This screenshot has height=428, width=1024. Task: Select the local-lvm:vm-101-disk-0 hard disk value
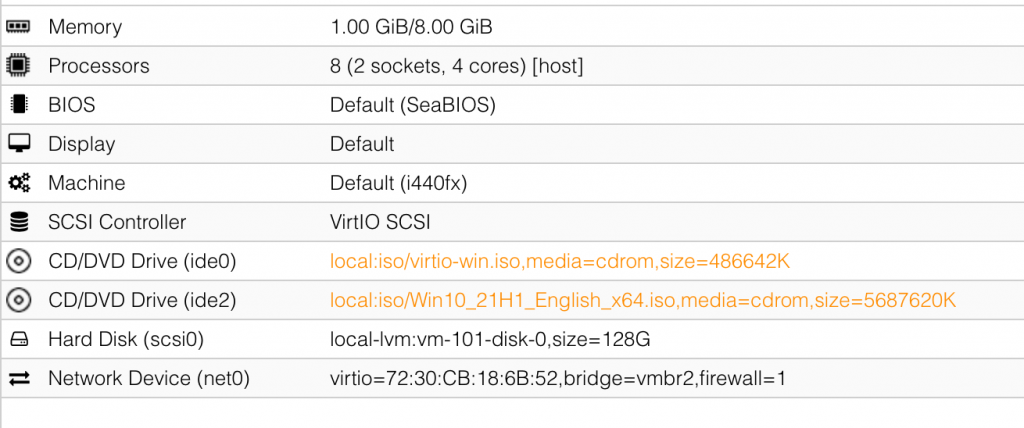(x=490, y=340)
